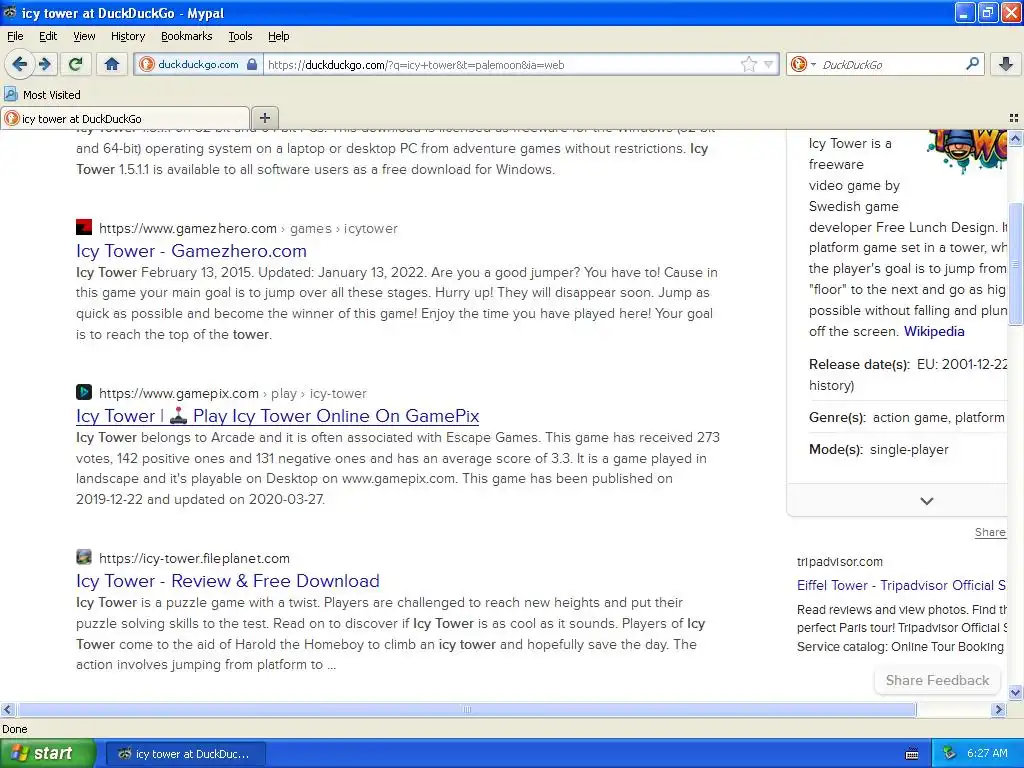Bookmark this page with the star icon
Viewport: 1024px width, 768px height.
point(748,64)
